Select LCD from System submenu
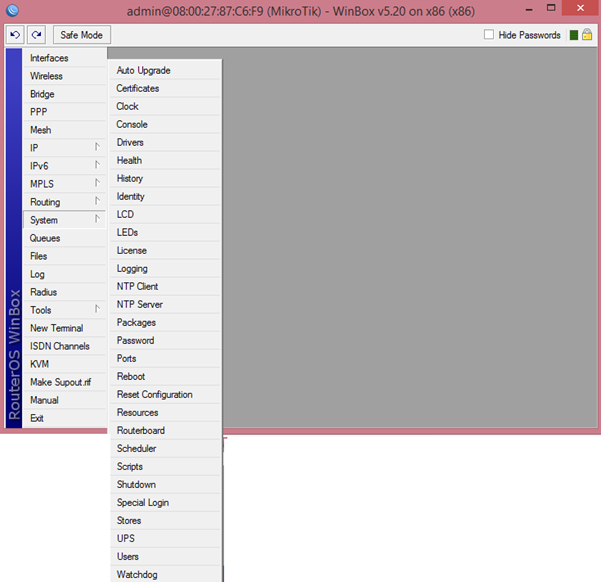601x582 pixels. tap(165, 214)
